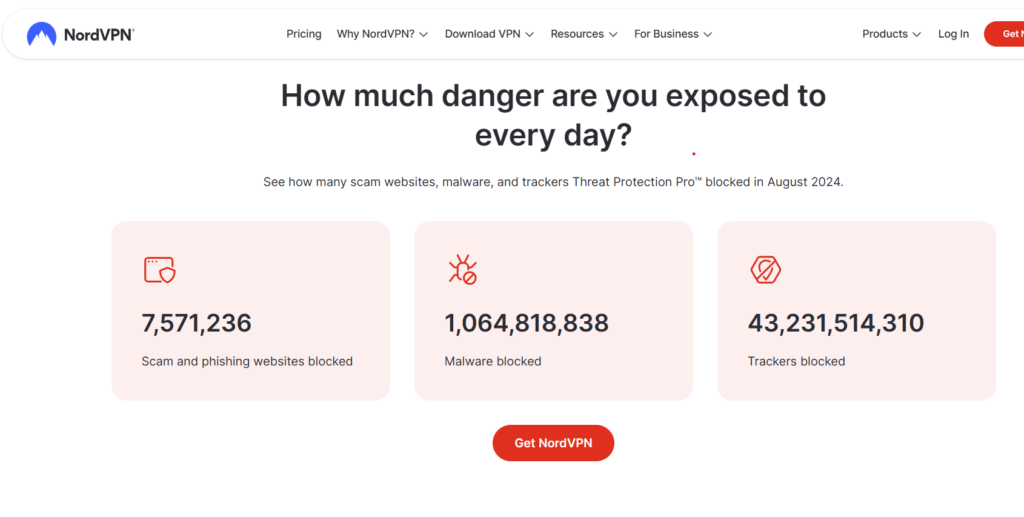Screen dimensions: 1024x517
Task: Click the partially visible red header Get button
Action: point(1004,34)
